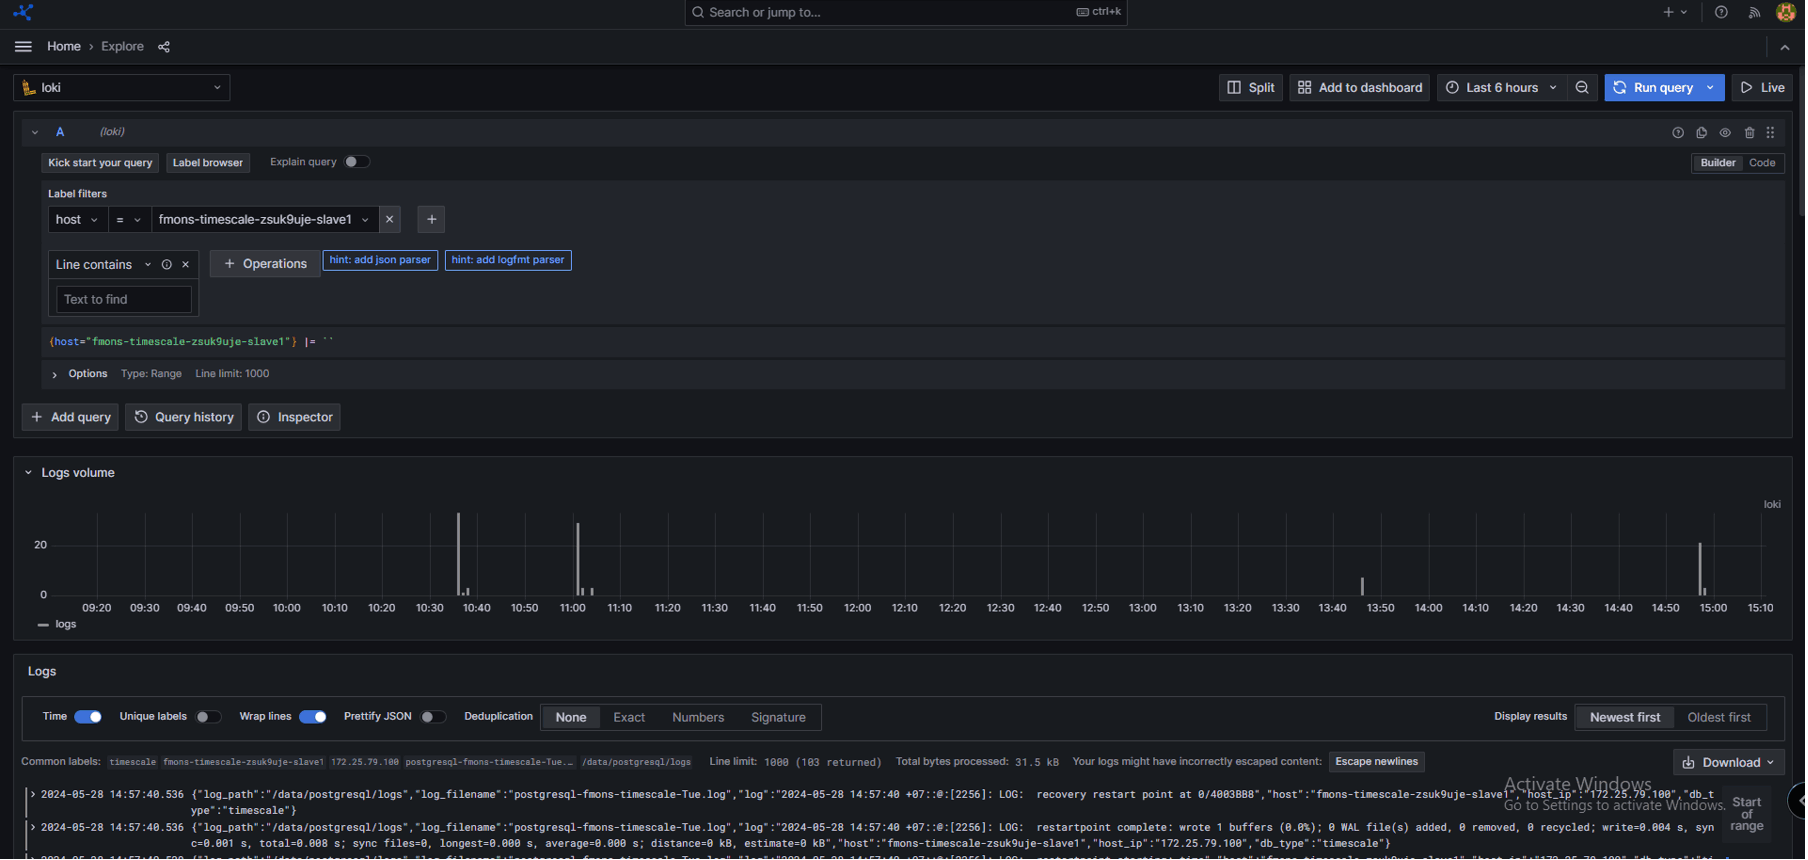Viewport: 1808px width, 860px height.
Task: Add a new label filter with plus icon
Action: (x=432, y=220)
